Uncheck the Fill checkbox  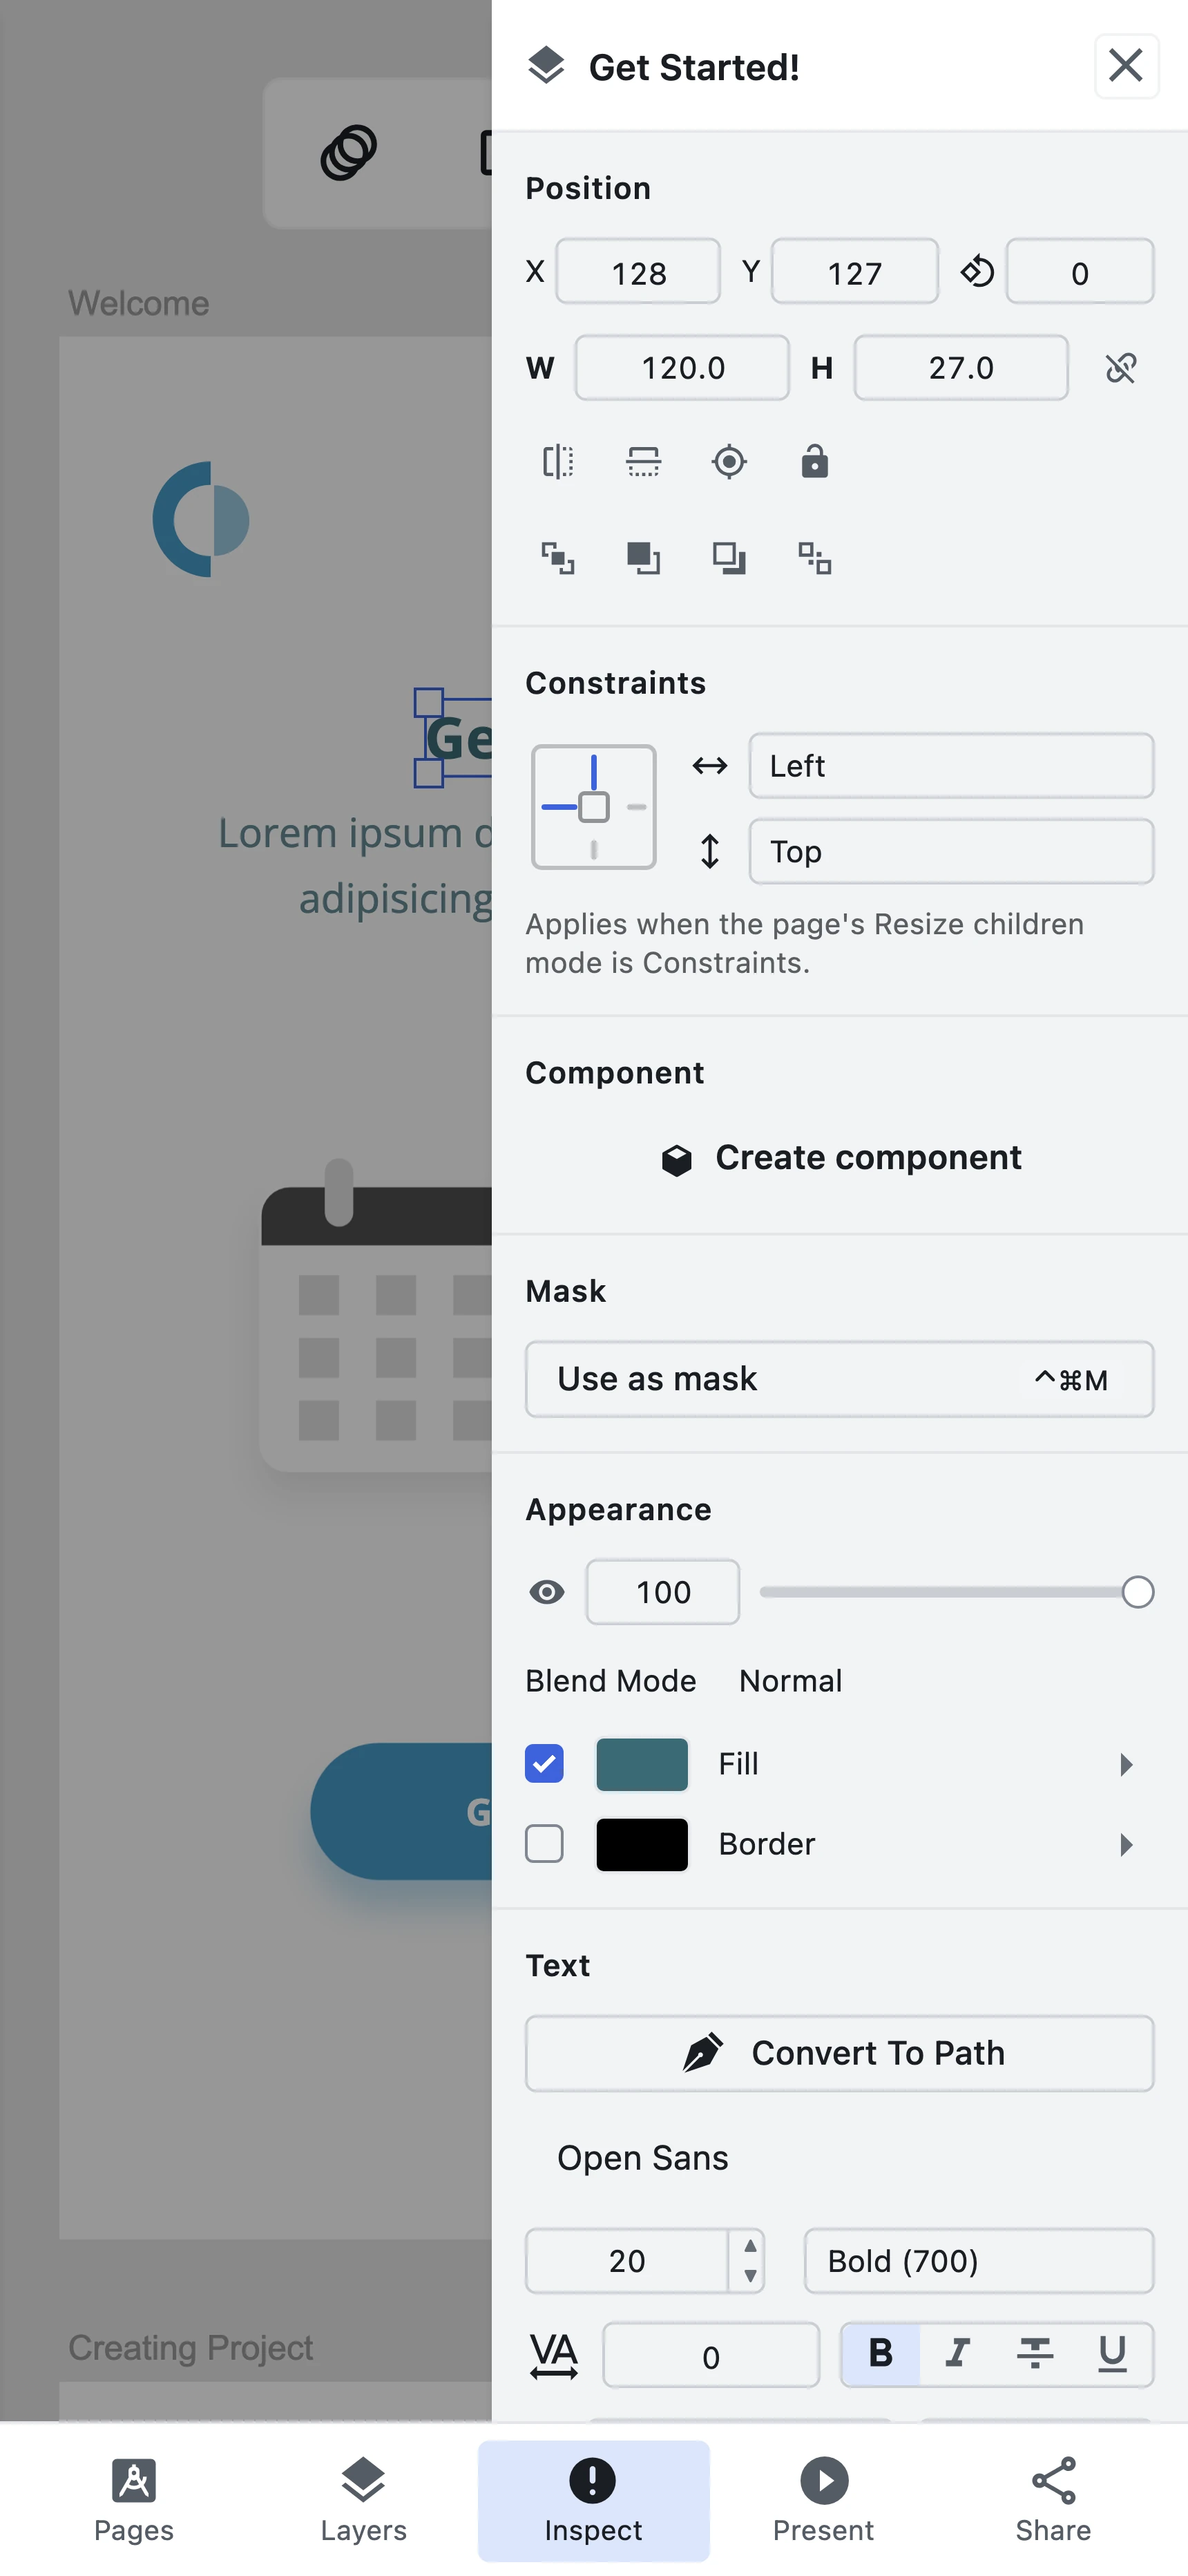(x=544, y=1764)
